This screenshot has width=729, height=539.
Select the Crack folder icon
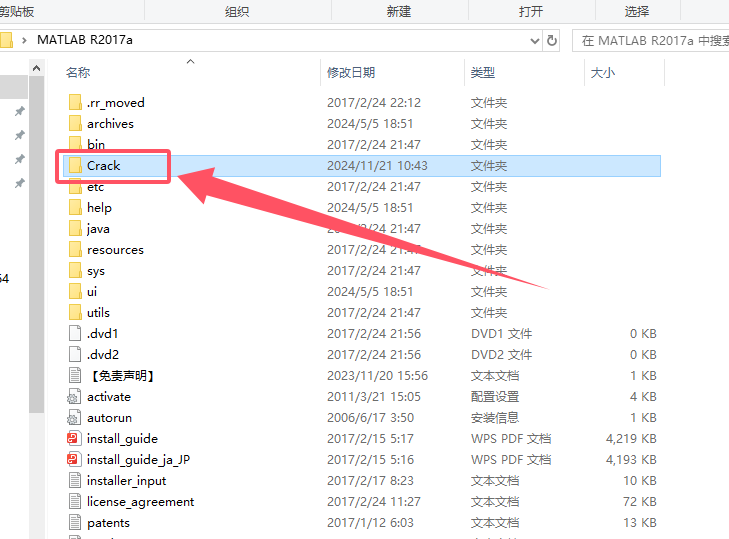(x=75, y=165)
